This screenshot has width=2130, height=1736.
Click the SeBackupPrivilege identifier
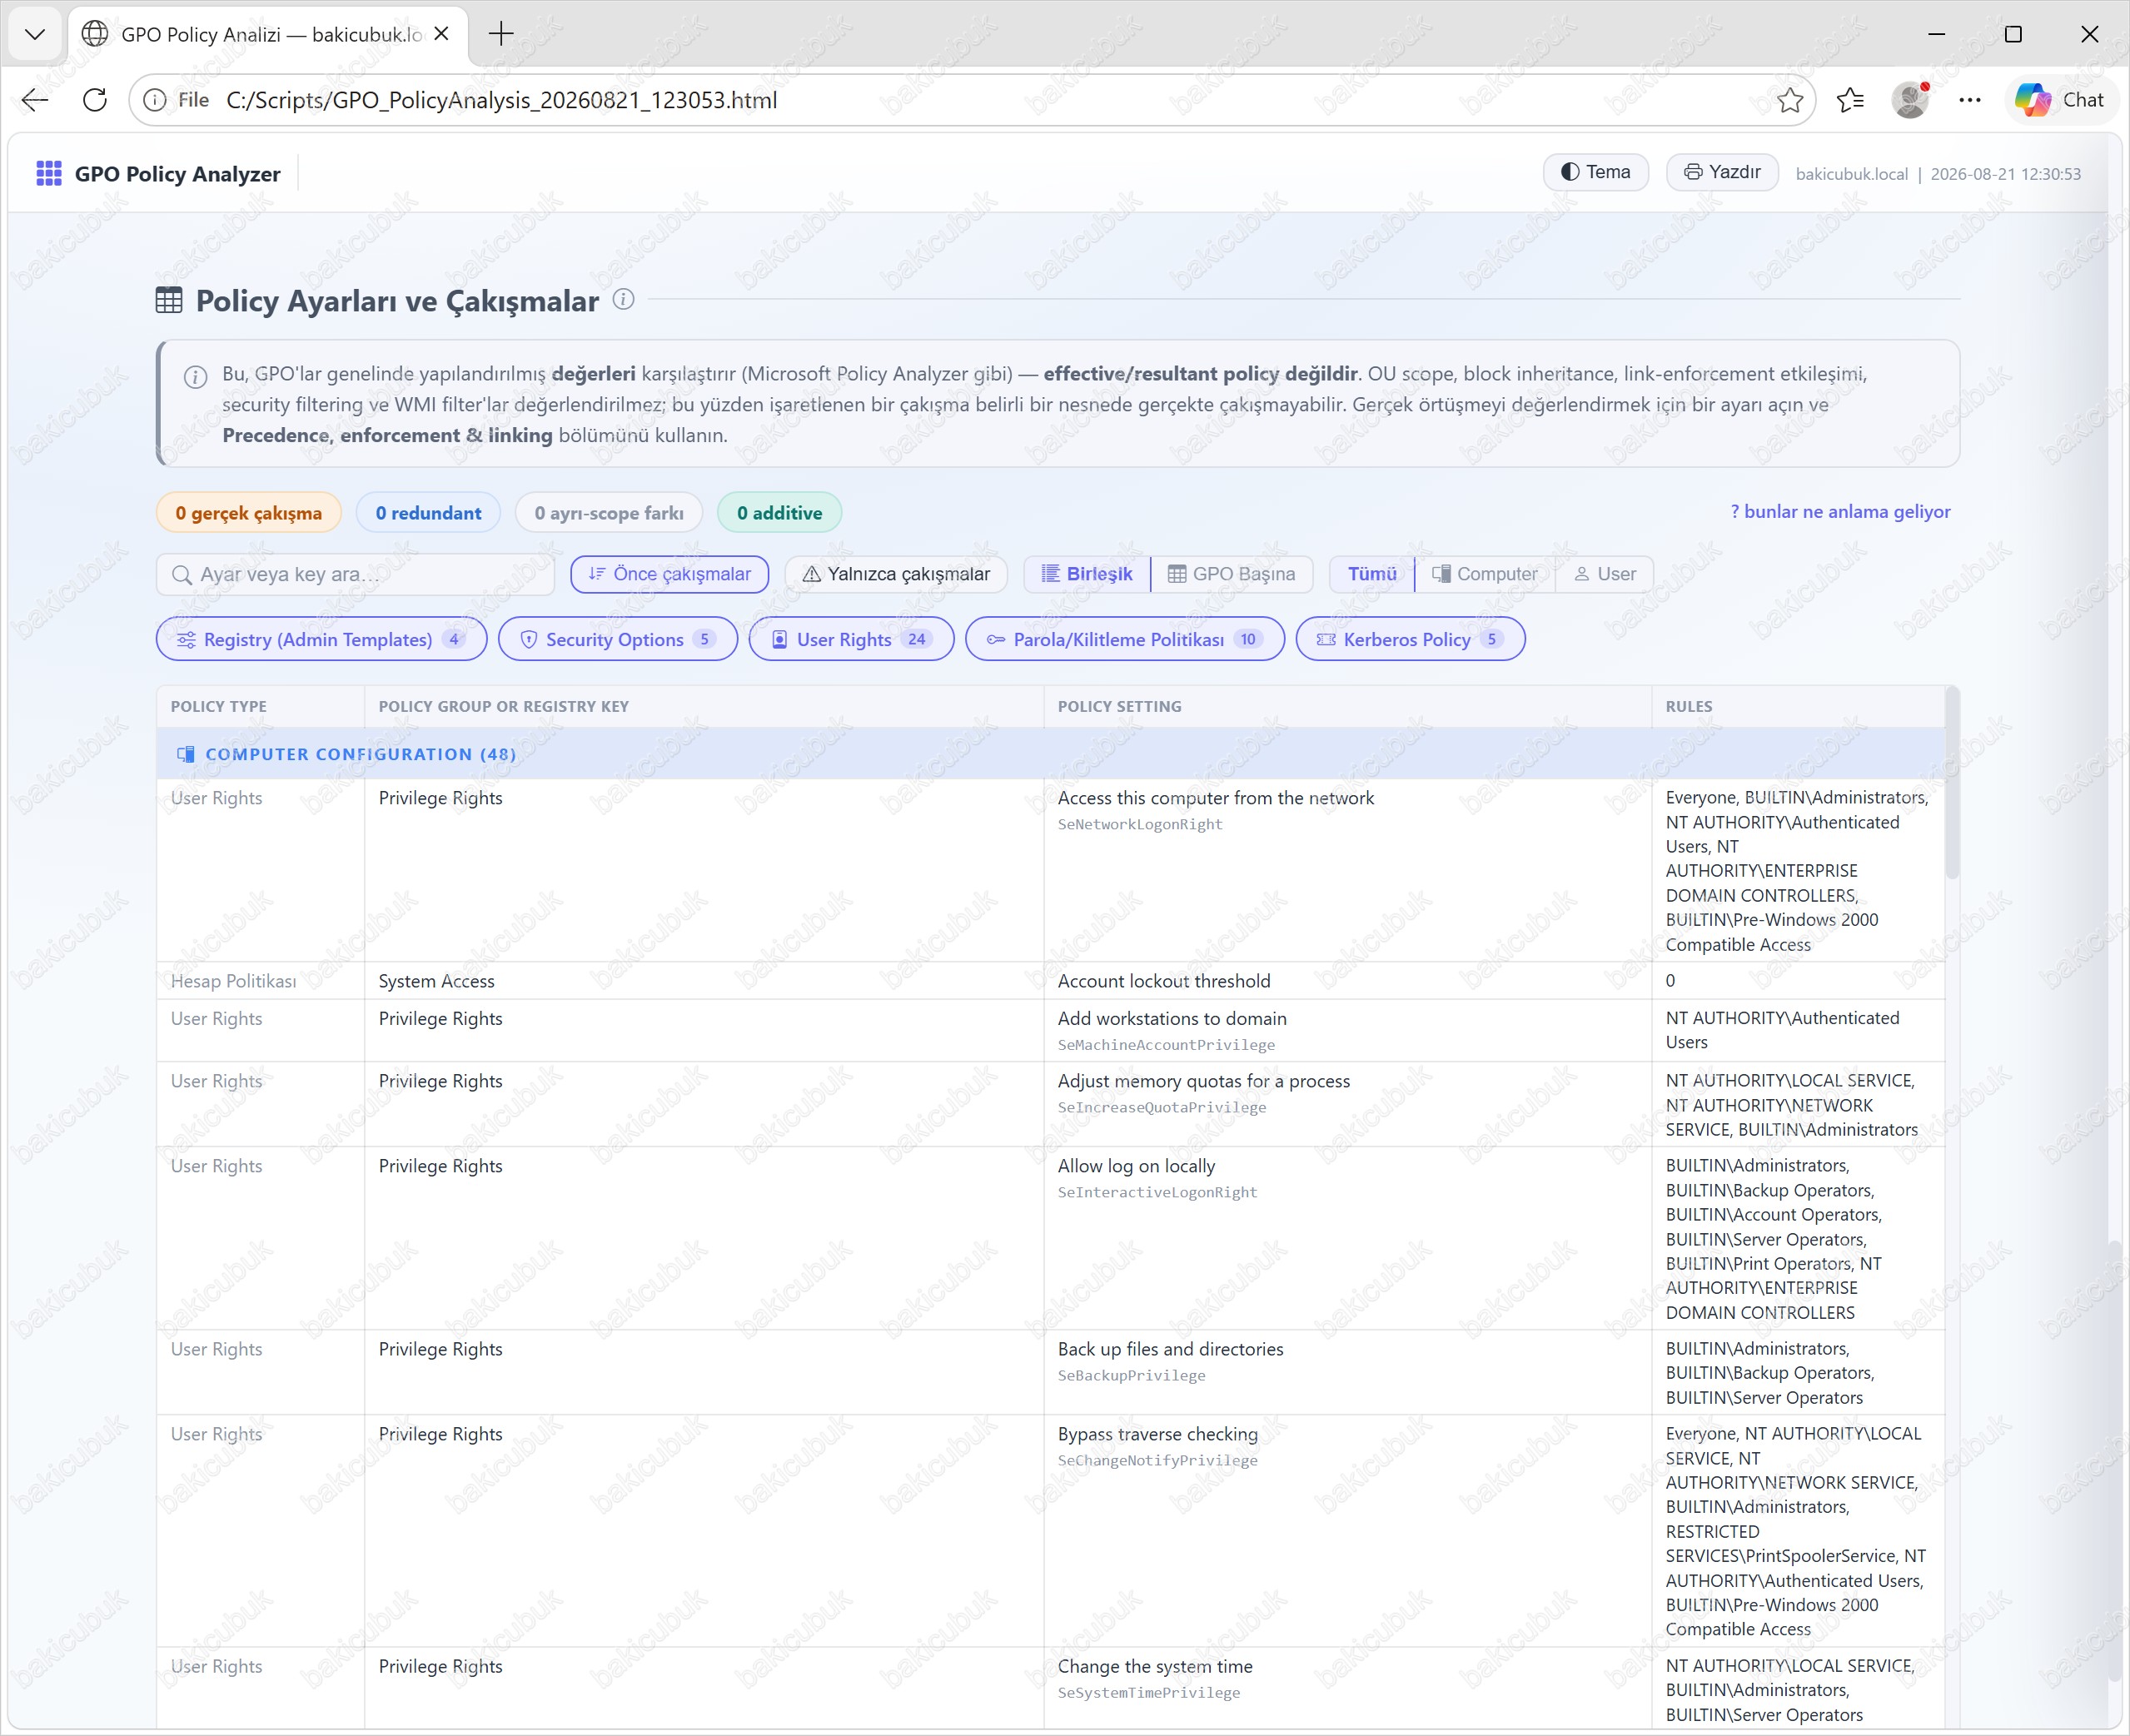(x=1132, y=1375)
